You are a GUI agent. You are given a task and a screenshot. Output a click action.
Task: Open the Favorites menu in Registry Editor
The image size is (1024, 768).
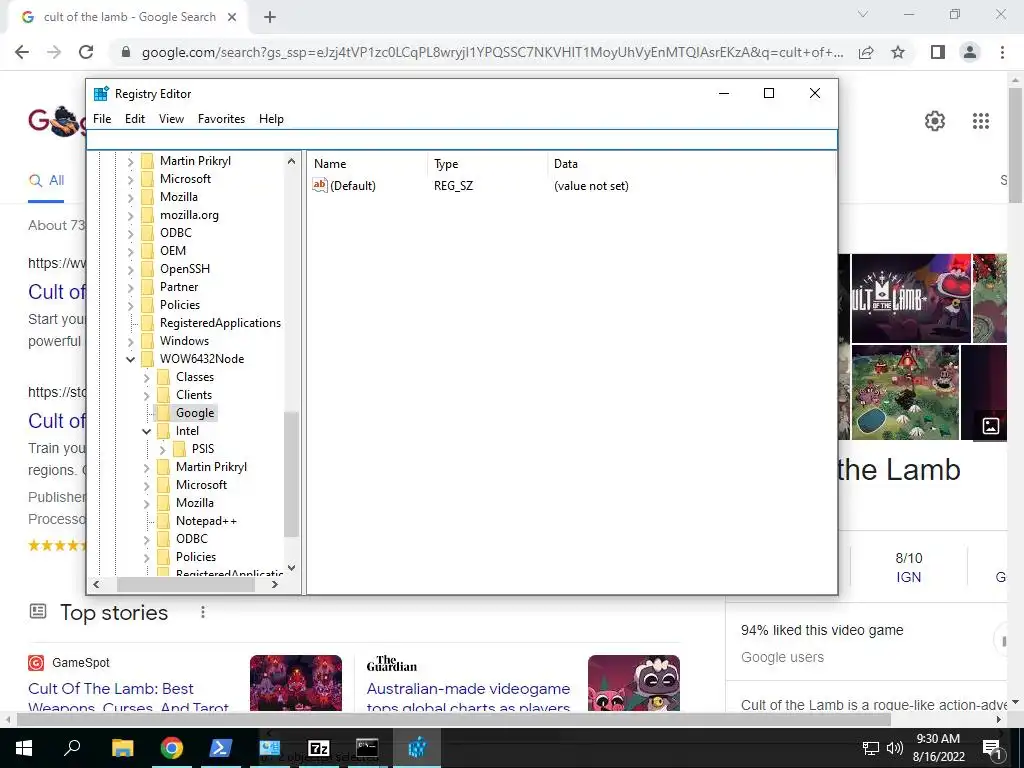coord(221,119)
